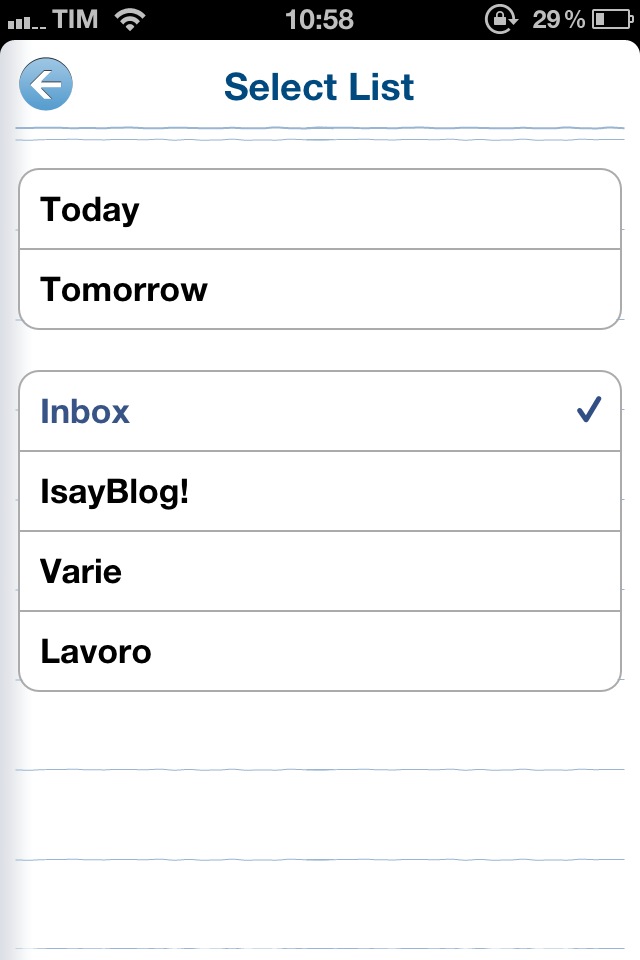Screen dimensions: 640x960
Task: Tap the battery indicator icon
Action: 612,20
